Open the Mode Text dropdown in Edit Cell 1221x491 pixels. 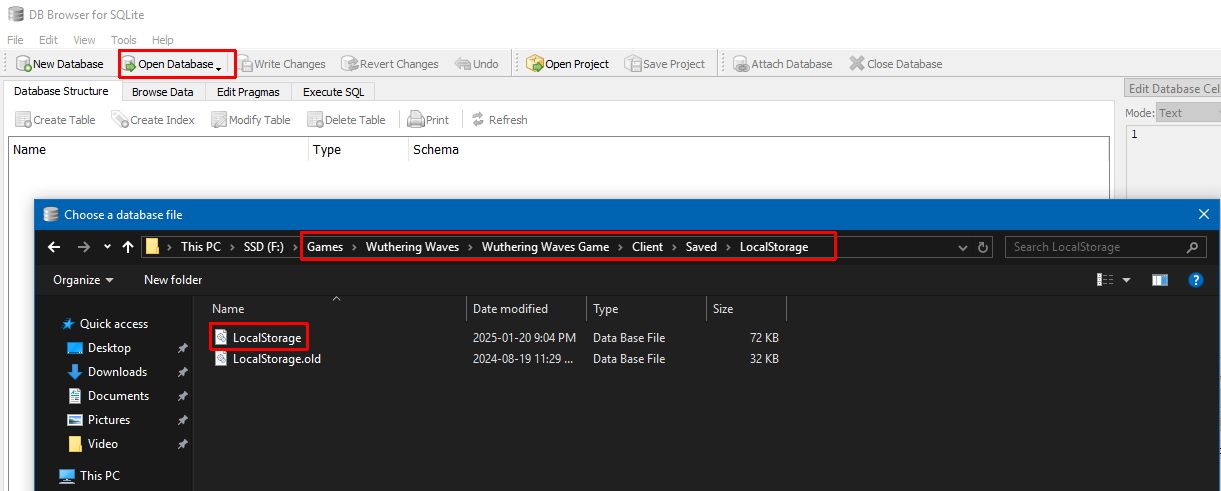[x=1190, y=113]
